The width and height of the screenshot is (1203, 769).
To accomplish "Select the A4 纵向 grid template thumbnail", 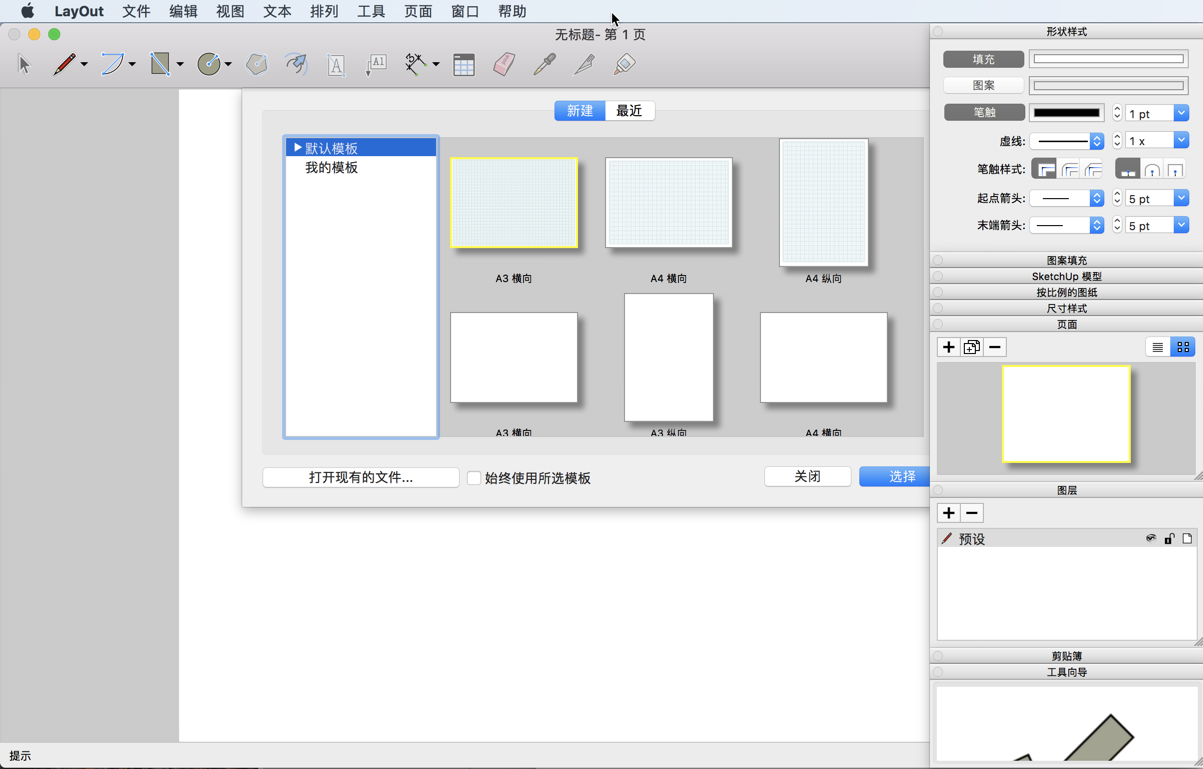I will tap(823, 203).
